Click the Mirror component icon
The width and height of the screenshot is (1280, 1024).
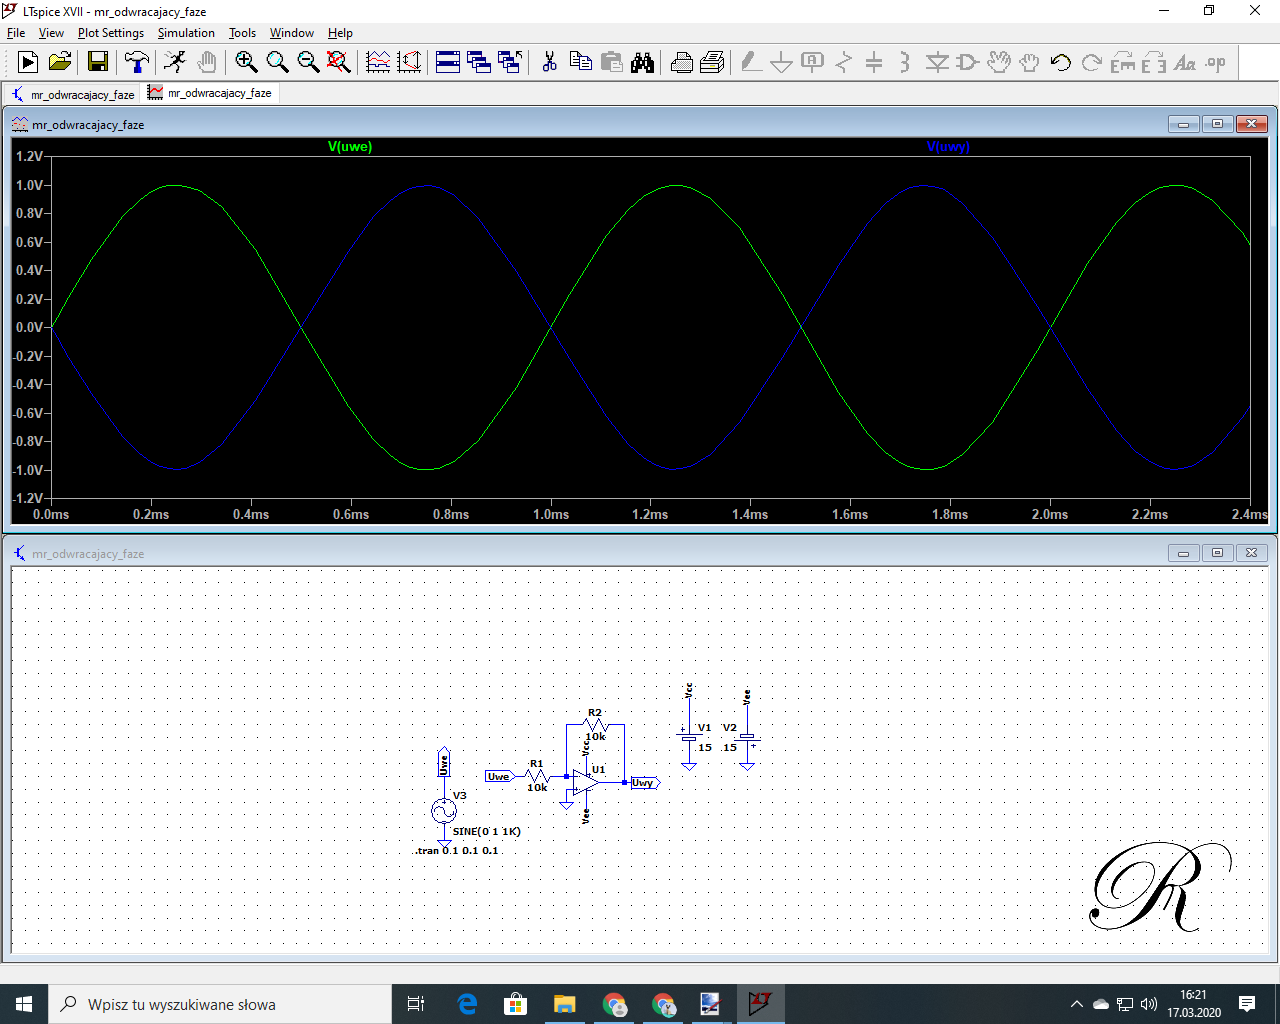tap(1154, 62)
